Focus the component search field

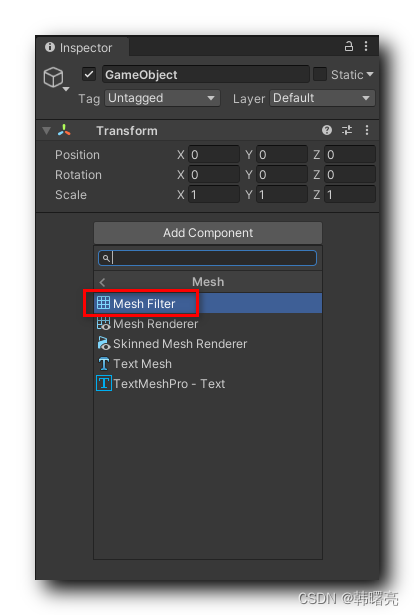[207, 258]
